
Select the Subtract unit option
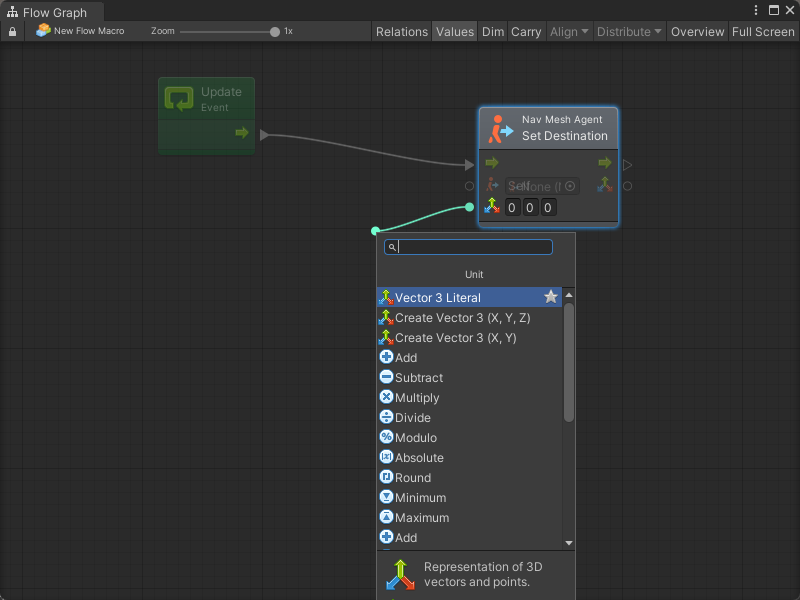tap(418, 378)
